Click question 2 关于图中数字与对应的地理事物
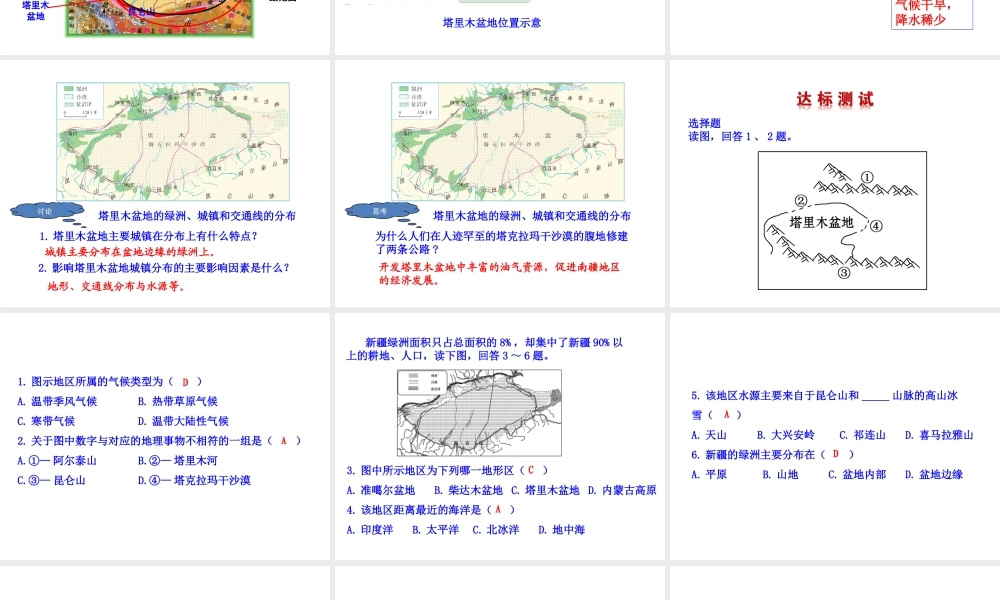 coord(159,441)
